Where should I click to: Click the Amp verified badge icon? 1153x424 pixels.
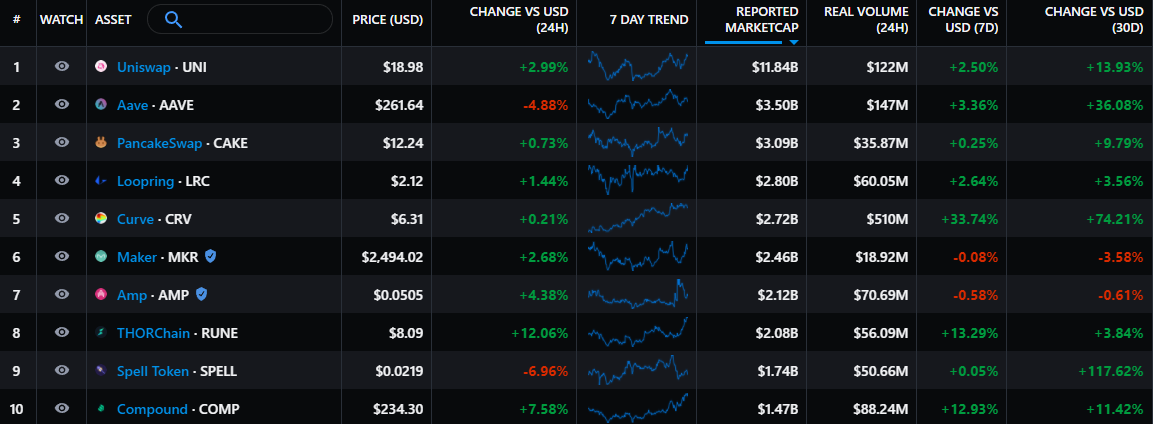click(201, 295)
